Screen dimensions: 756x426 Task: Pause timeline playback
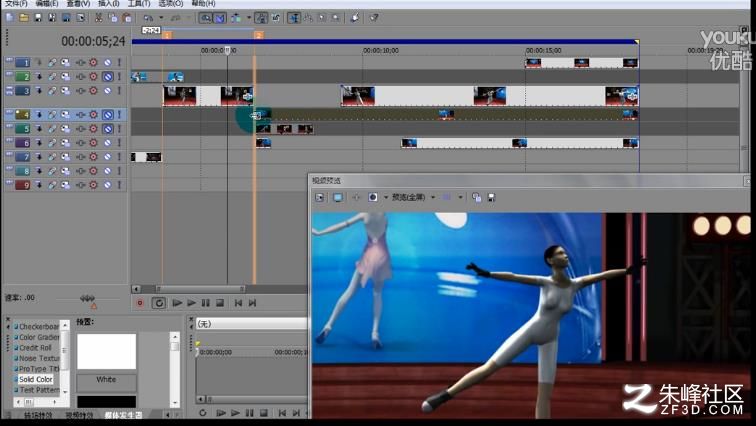click(205, 303)
